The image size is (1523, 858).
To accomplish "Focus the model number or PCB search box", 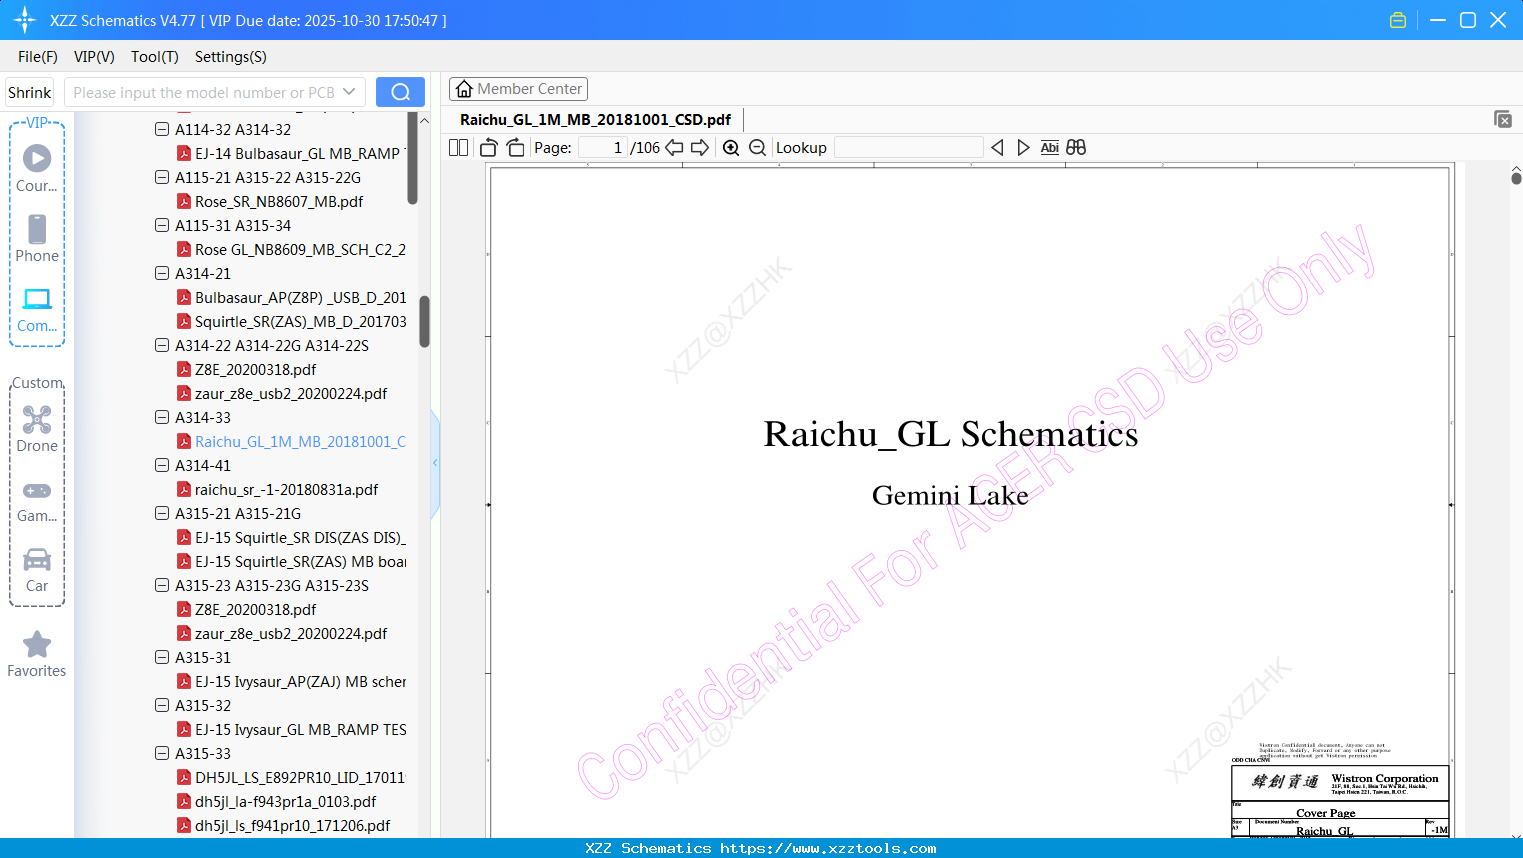I will pyautogui.click(x=203, y=92).
